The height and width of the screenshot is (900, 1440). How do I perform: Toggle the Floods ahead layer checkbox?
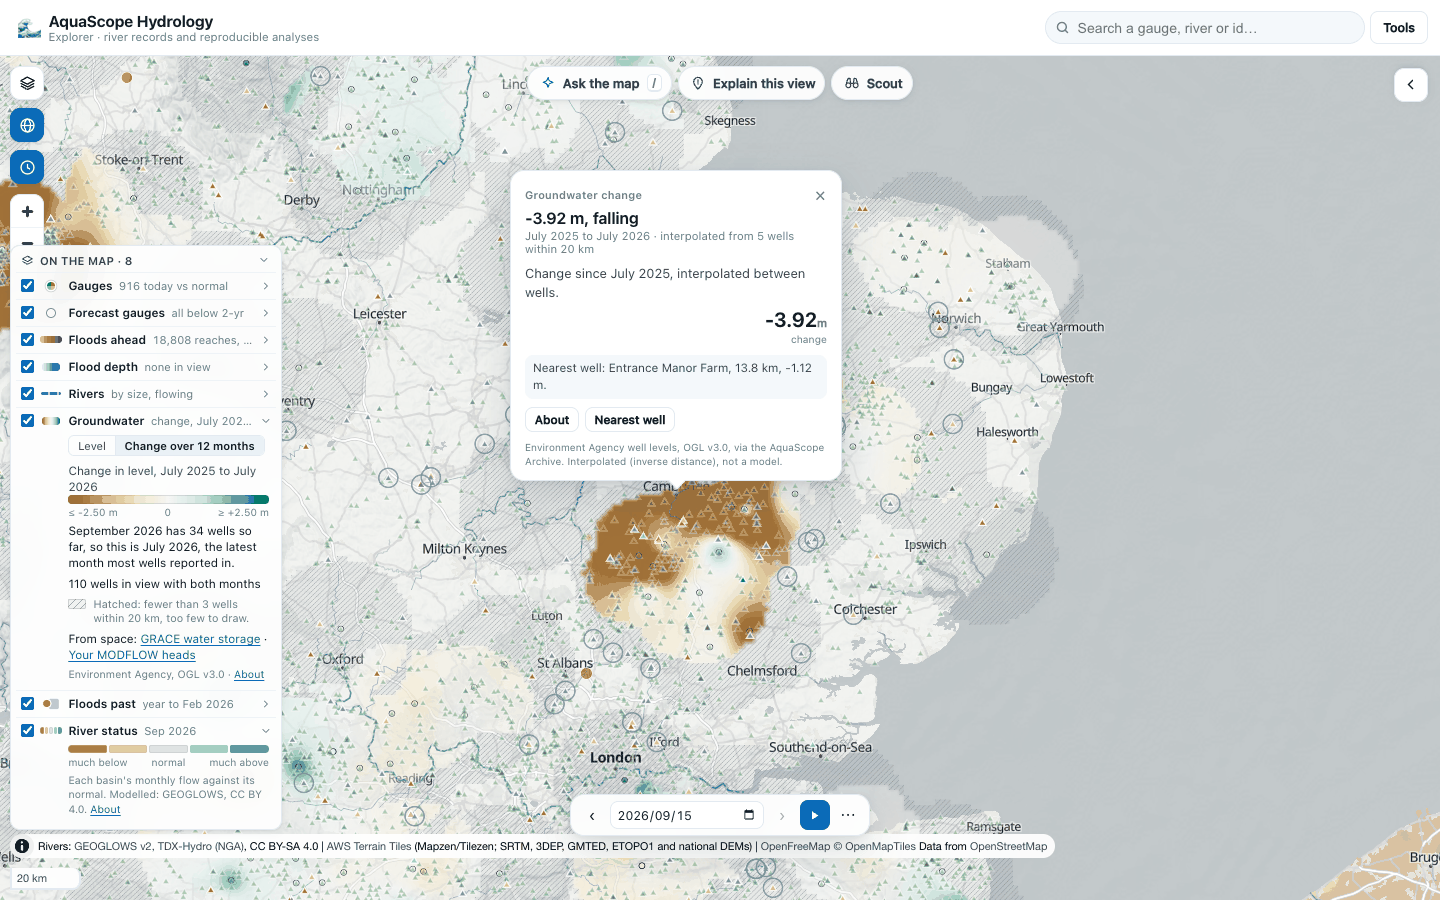click(28, 340)
